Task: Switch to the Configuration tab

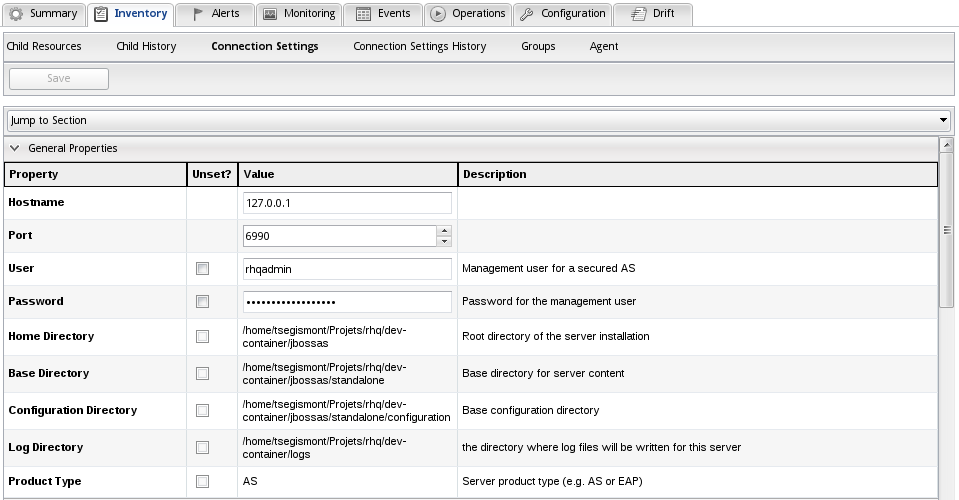Action: (563, 14)
